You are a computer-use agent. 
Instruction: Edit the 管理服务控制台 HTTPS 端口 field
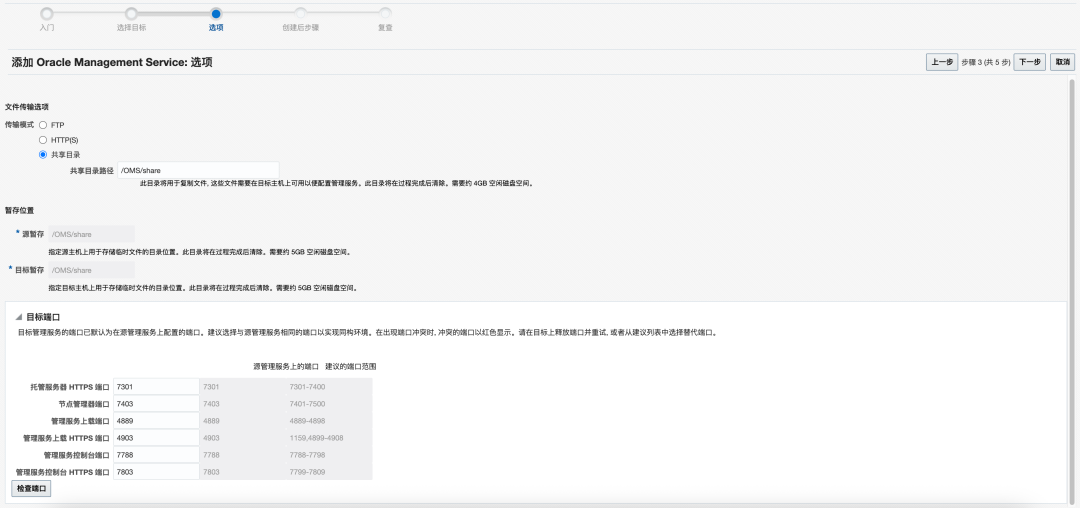156,472
